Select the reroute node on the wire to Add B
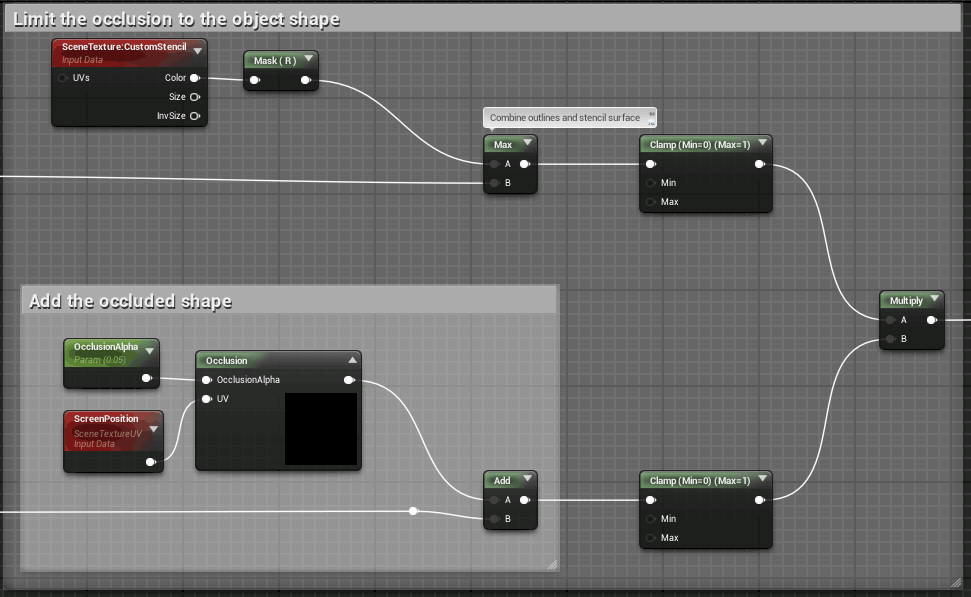The height and width of the screenshot is (597, 971). click(414, 511)
